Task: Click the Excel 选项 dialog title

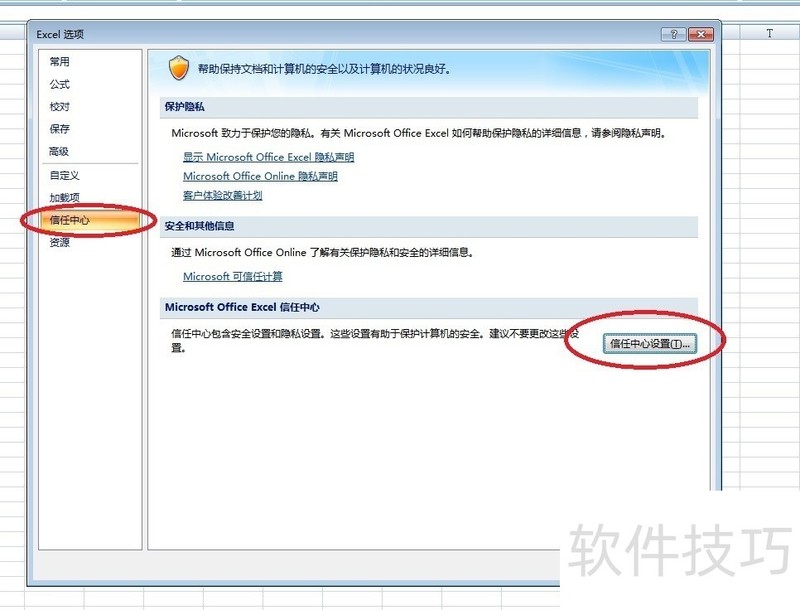Action: coord(60,34)
